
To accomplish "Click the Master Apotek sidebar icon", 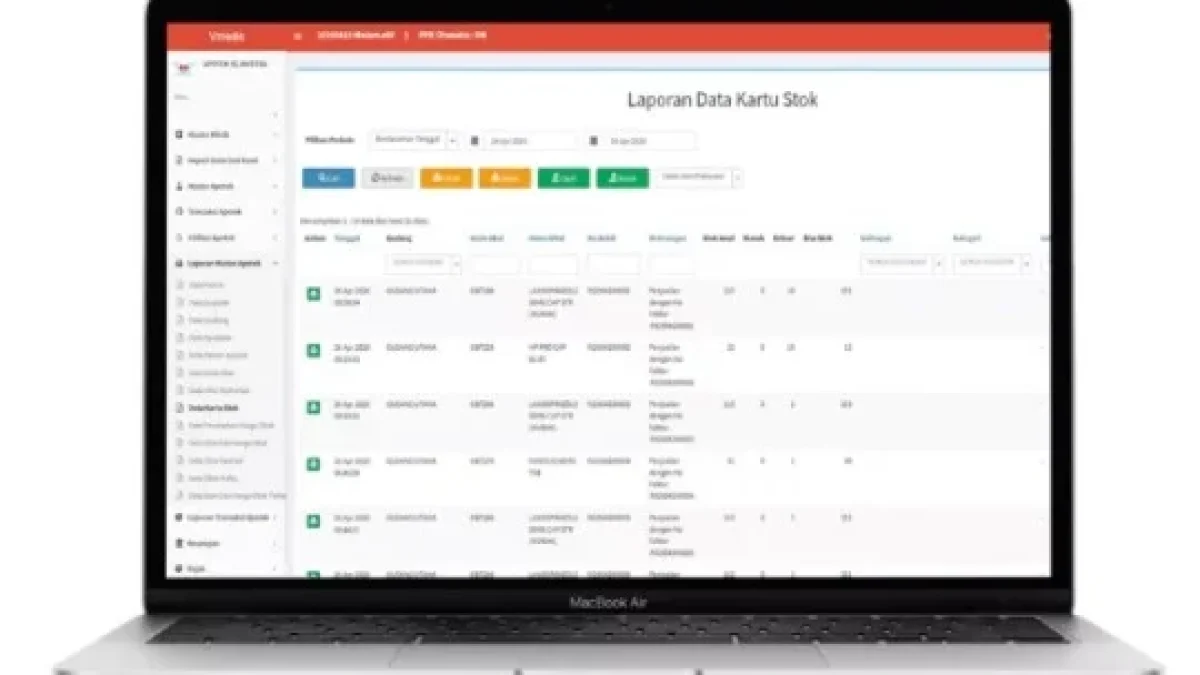I will pos(179,186).
